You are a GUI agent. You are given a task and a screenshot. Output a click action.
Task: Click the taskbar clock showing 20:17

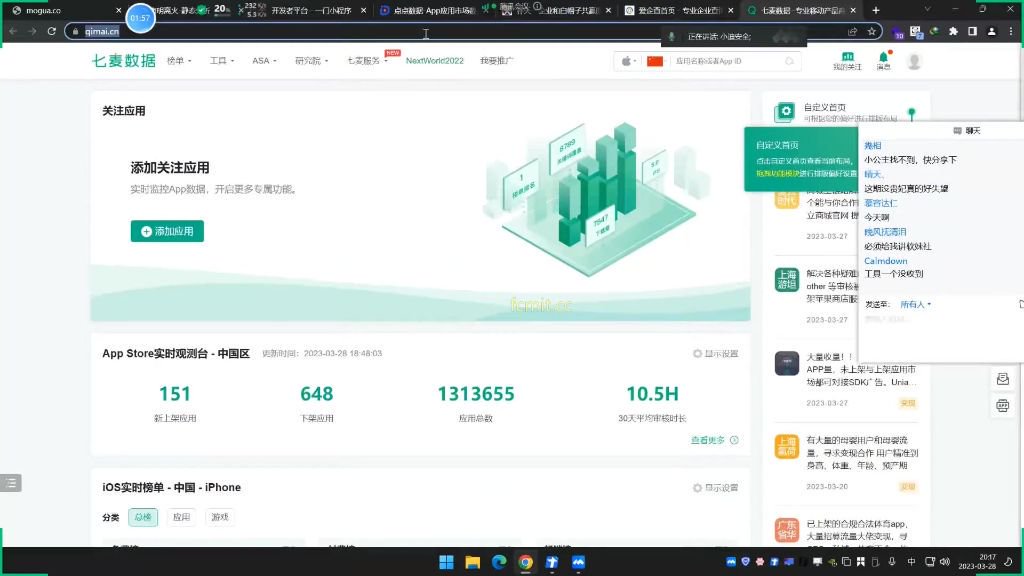978,562
